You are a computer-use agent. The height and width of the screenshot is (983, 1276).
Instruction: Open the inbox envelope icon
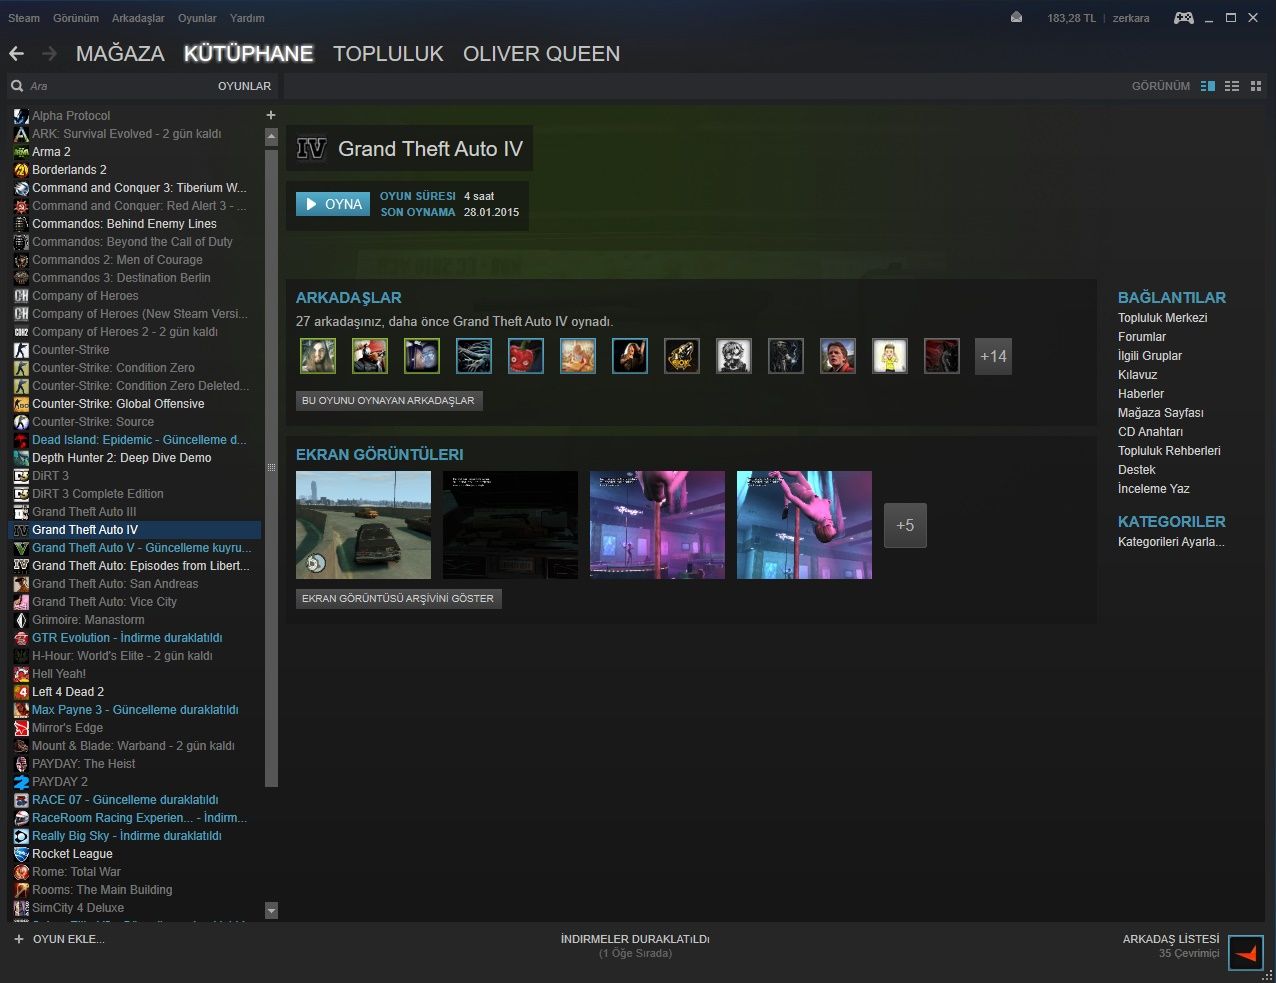click(x=1016, y=17)
